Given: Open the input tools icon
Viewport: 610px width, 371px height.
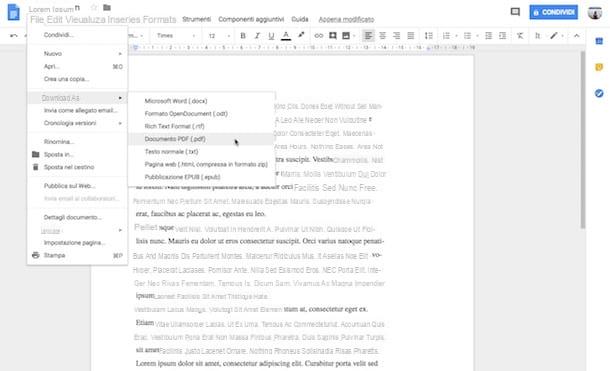Looking at the screenshot, I should 538,36.
